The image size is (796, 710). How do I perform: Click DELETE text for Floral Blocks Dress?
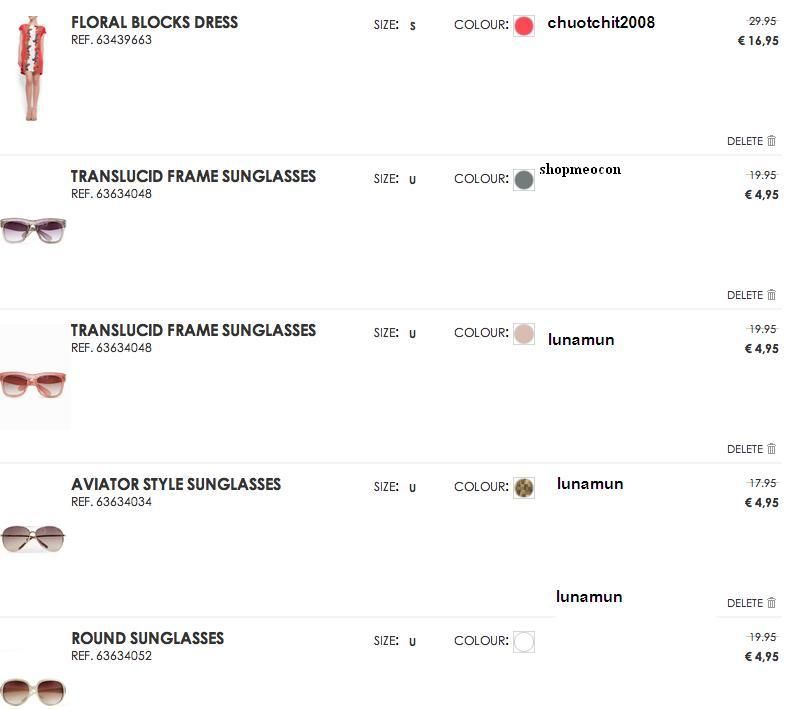coord(745,142)
